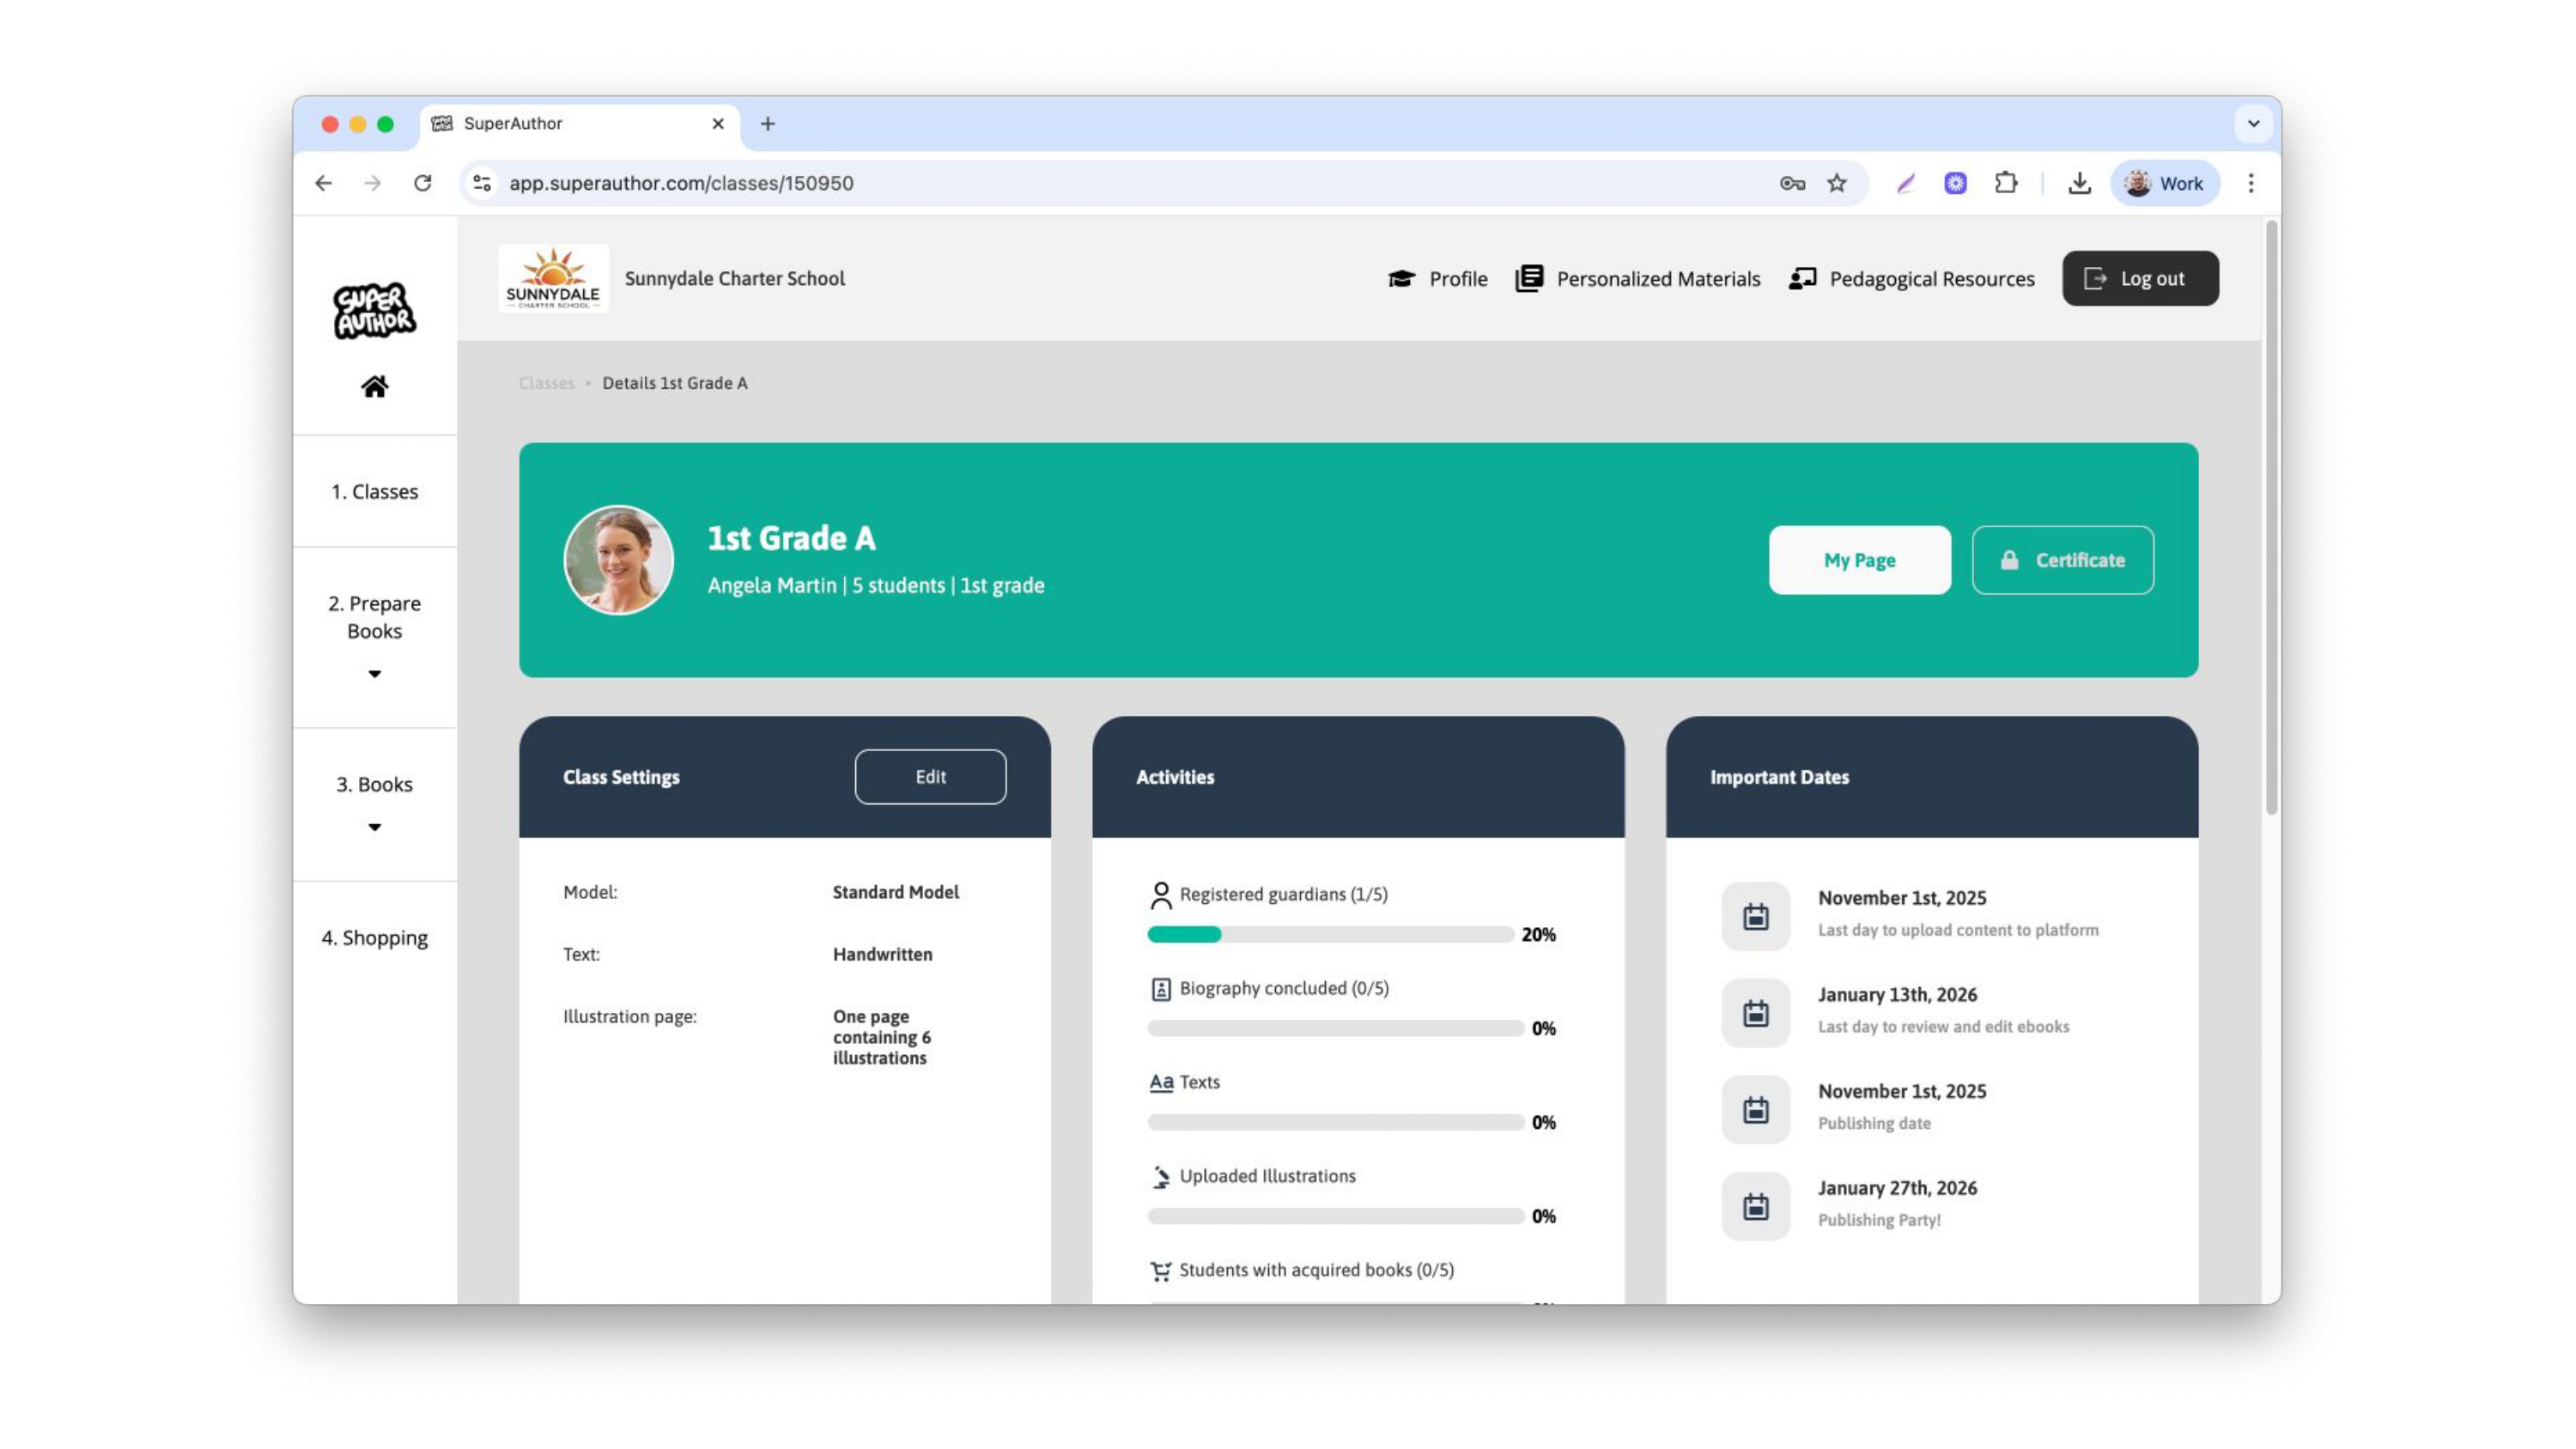2576x1449 pixels.
Task: Expand the Prepare Books submenu arrow
Action: coord(374,674)
